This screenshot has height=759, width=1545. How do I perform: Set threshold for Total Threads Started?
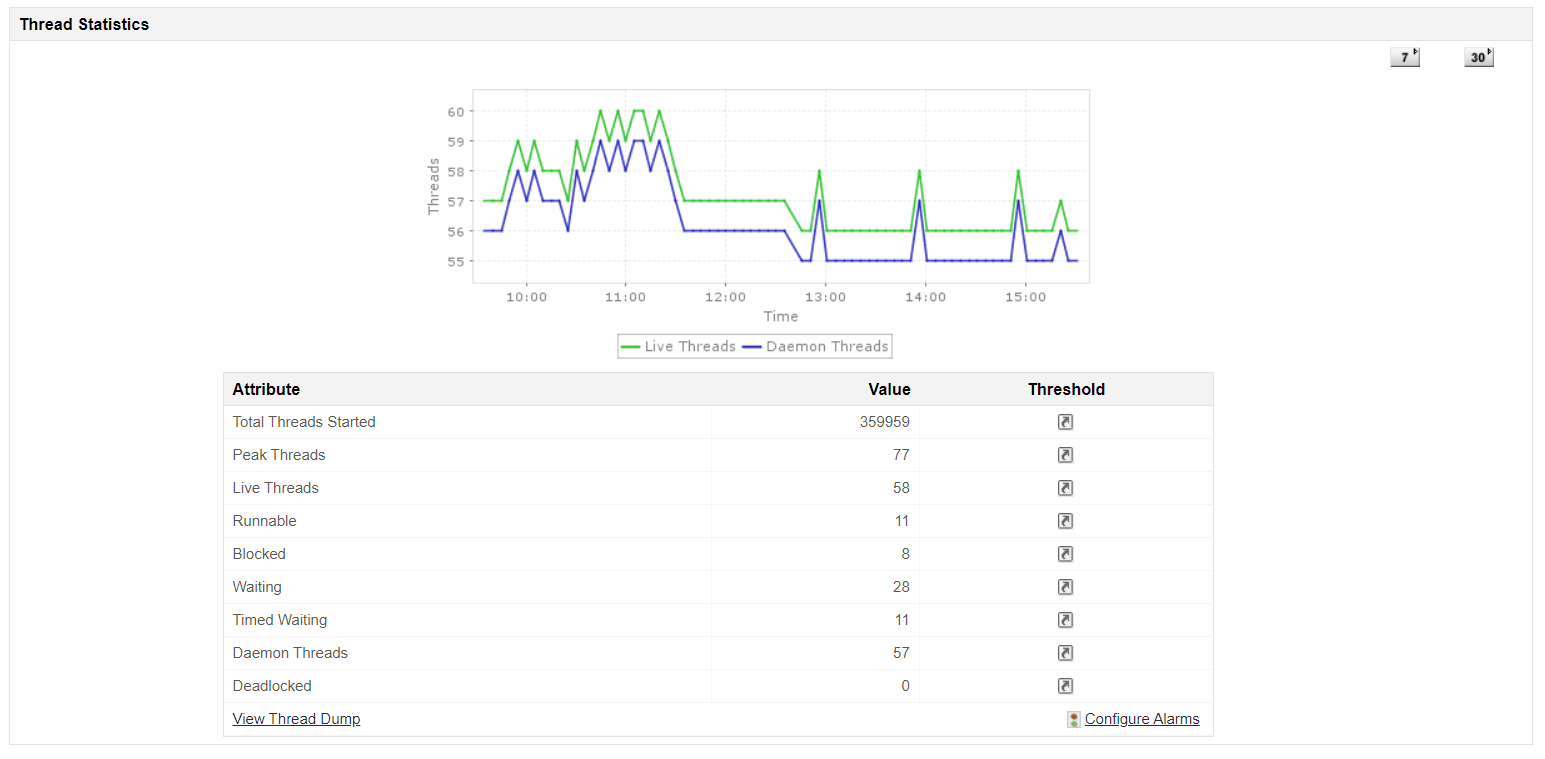[x=1064, y=421]
